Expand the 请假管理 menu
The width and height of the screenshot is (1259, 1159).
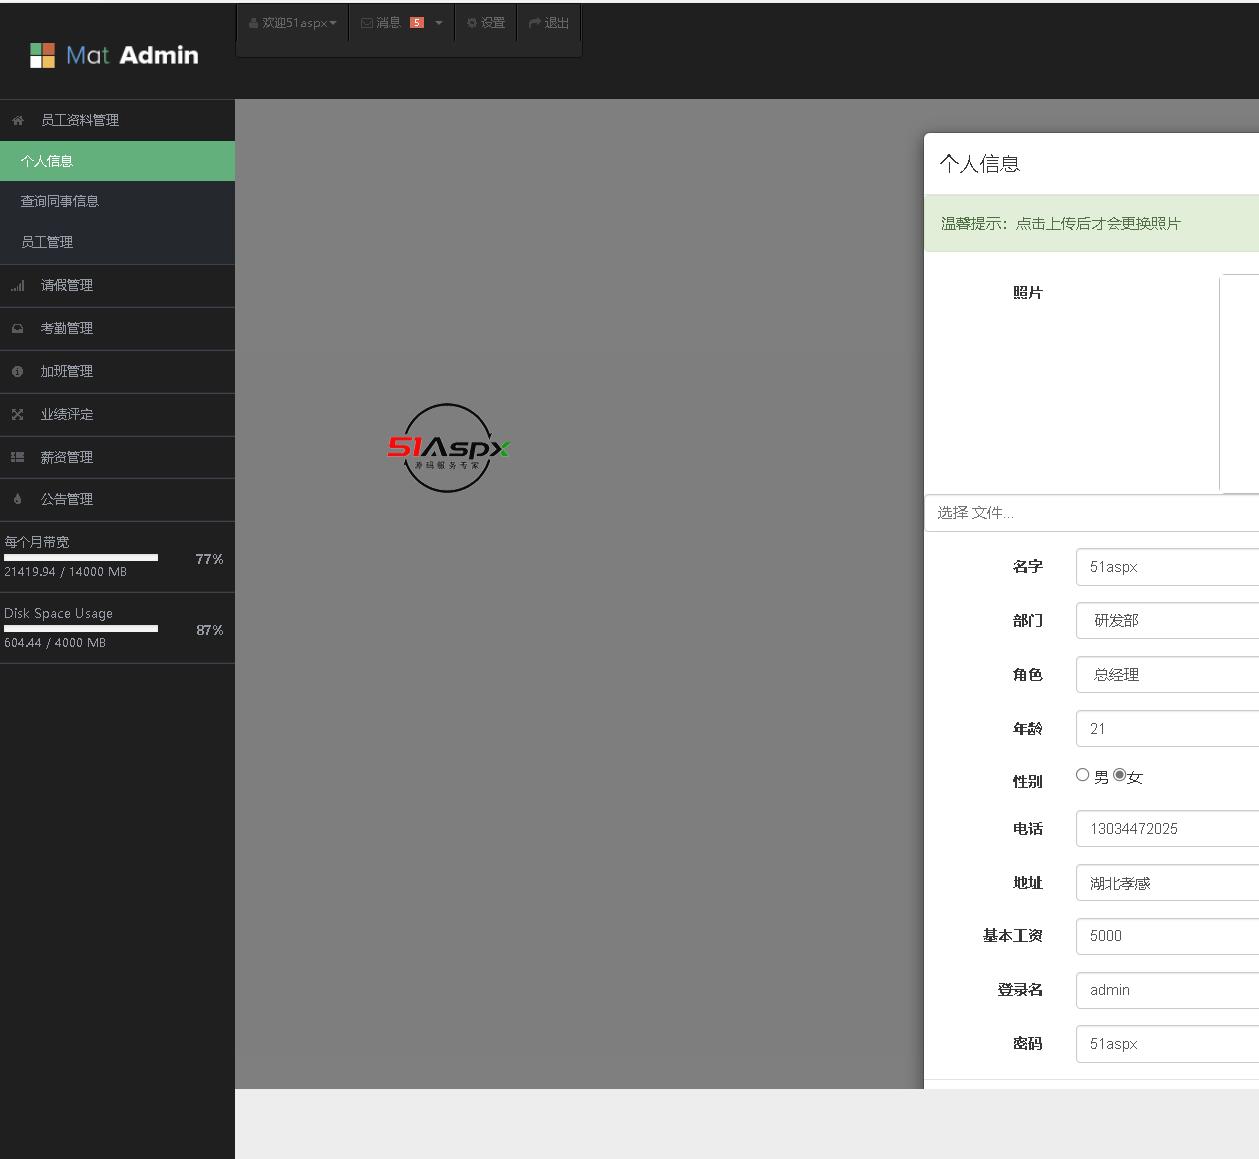tap(117, 286)
